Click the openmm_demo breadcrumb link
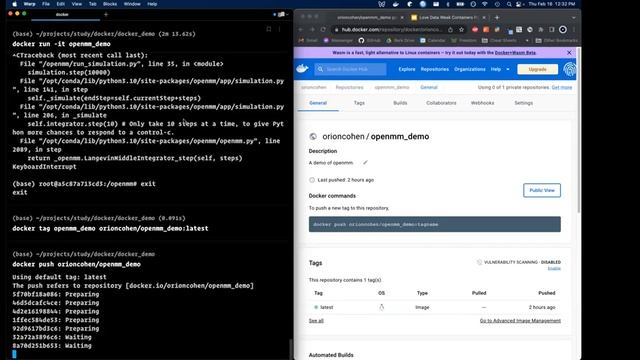 (x=392, y=87)
